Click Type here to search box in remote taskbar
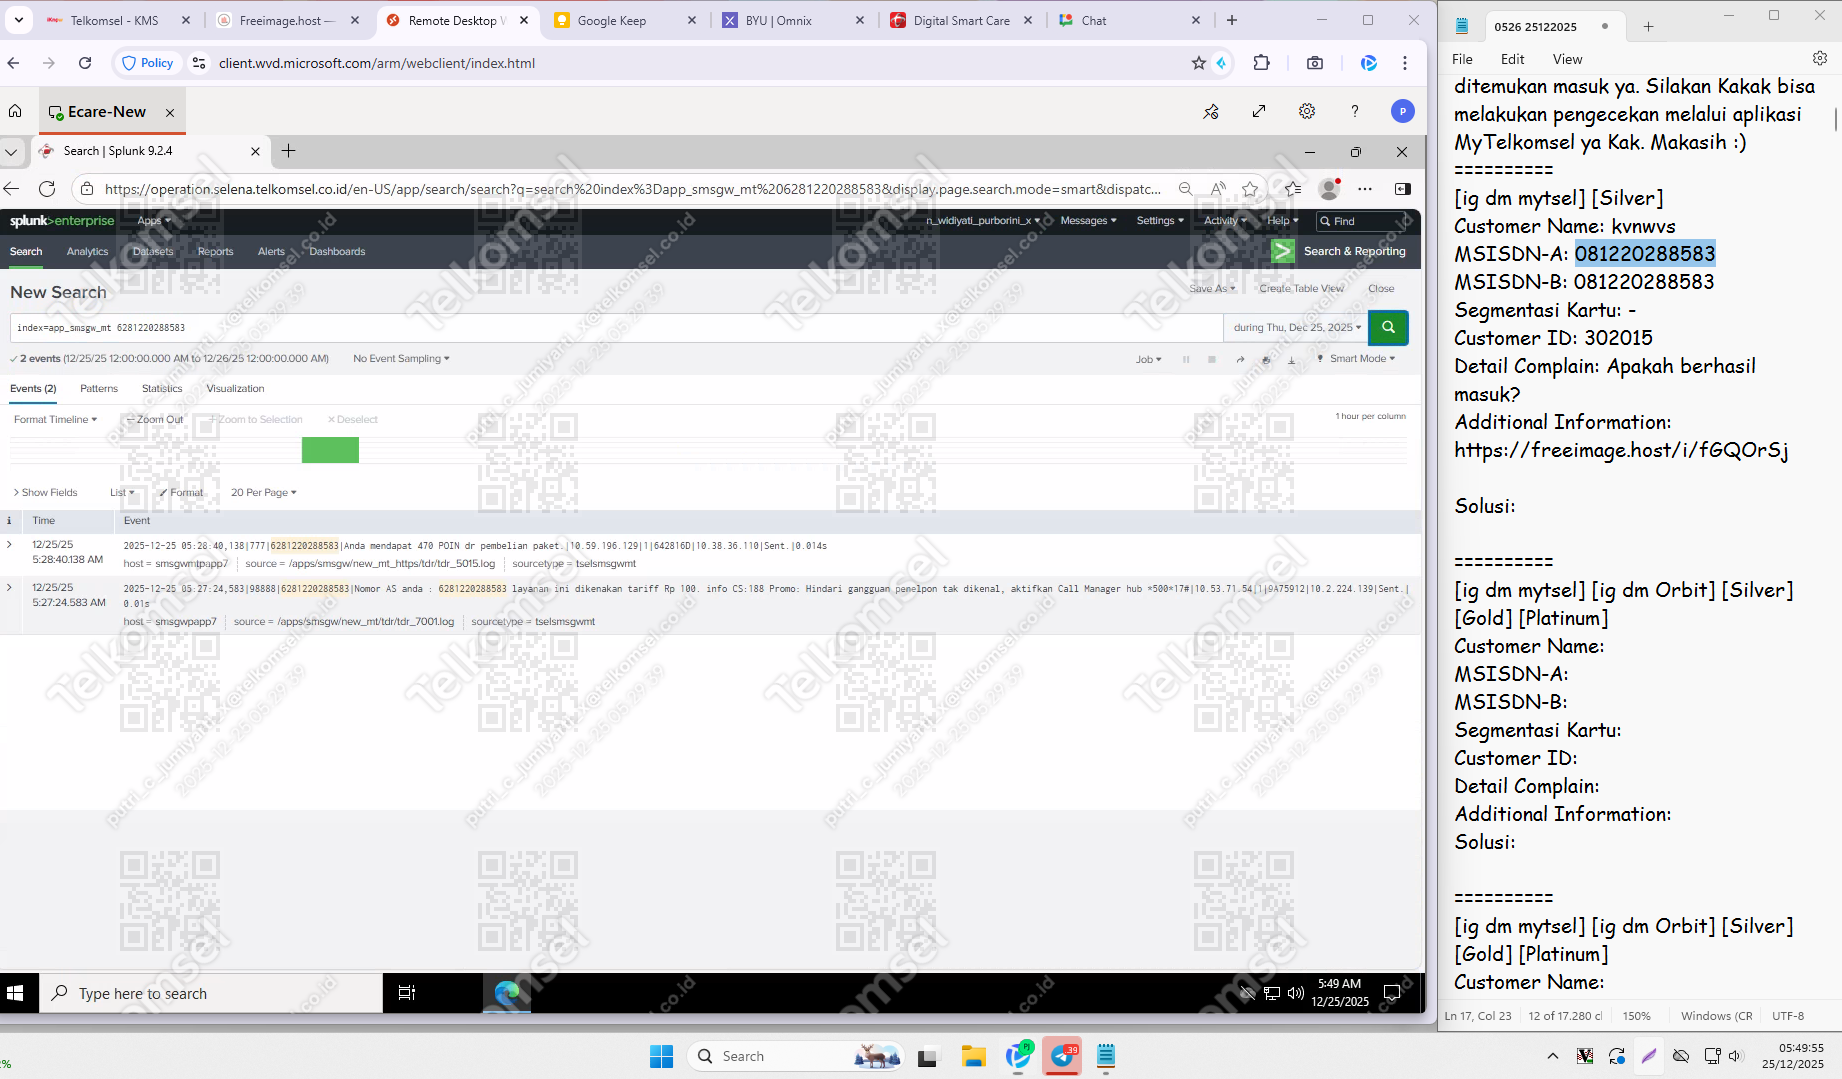The image size is (1842, 1079). [x=211, y=993]
